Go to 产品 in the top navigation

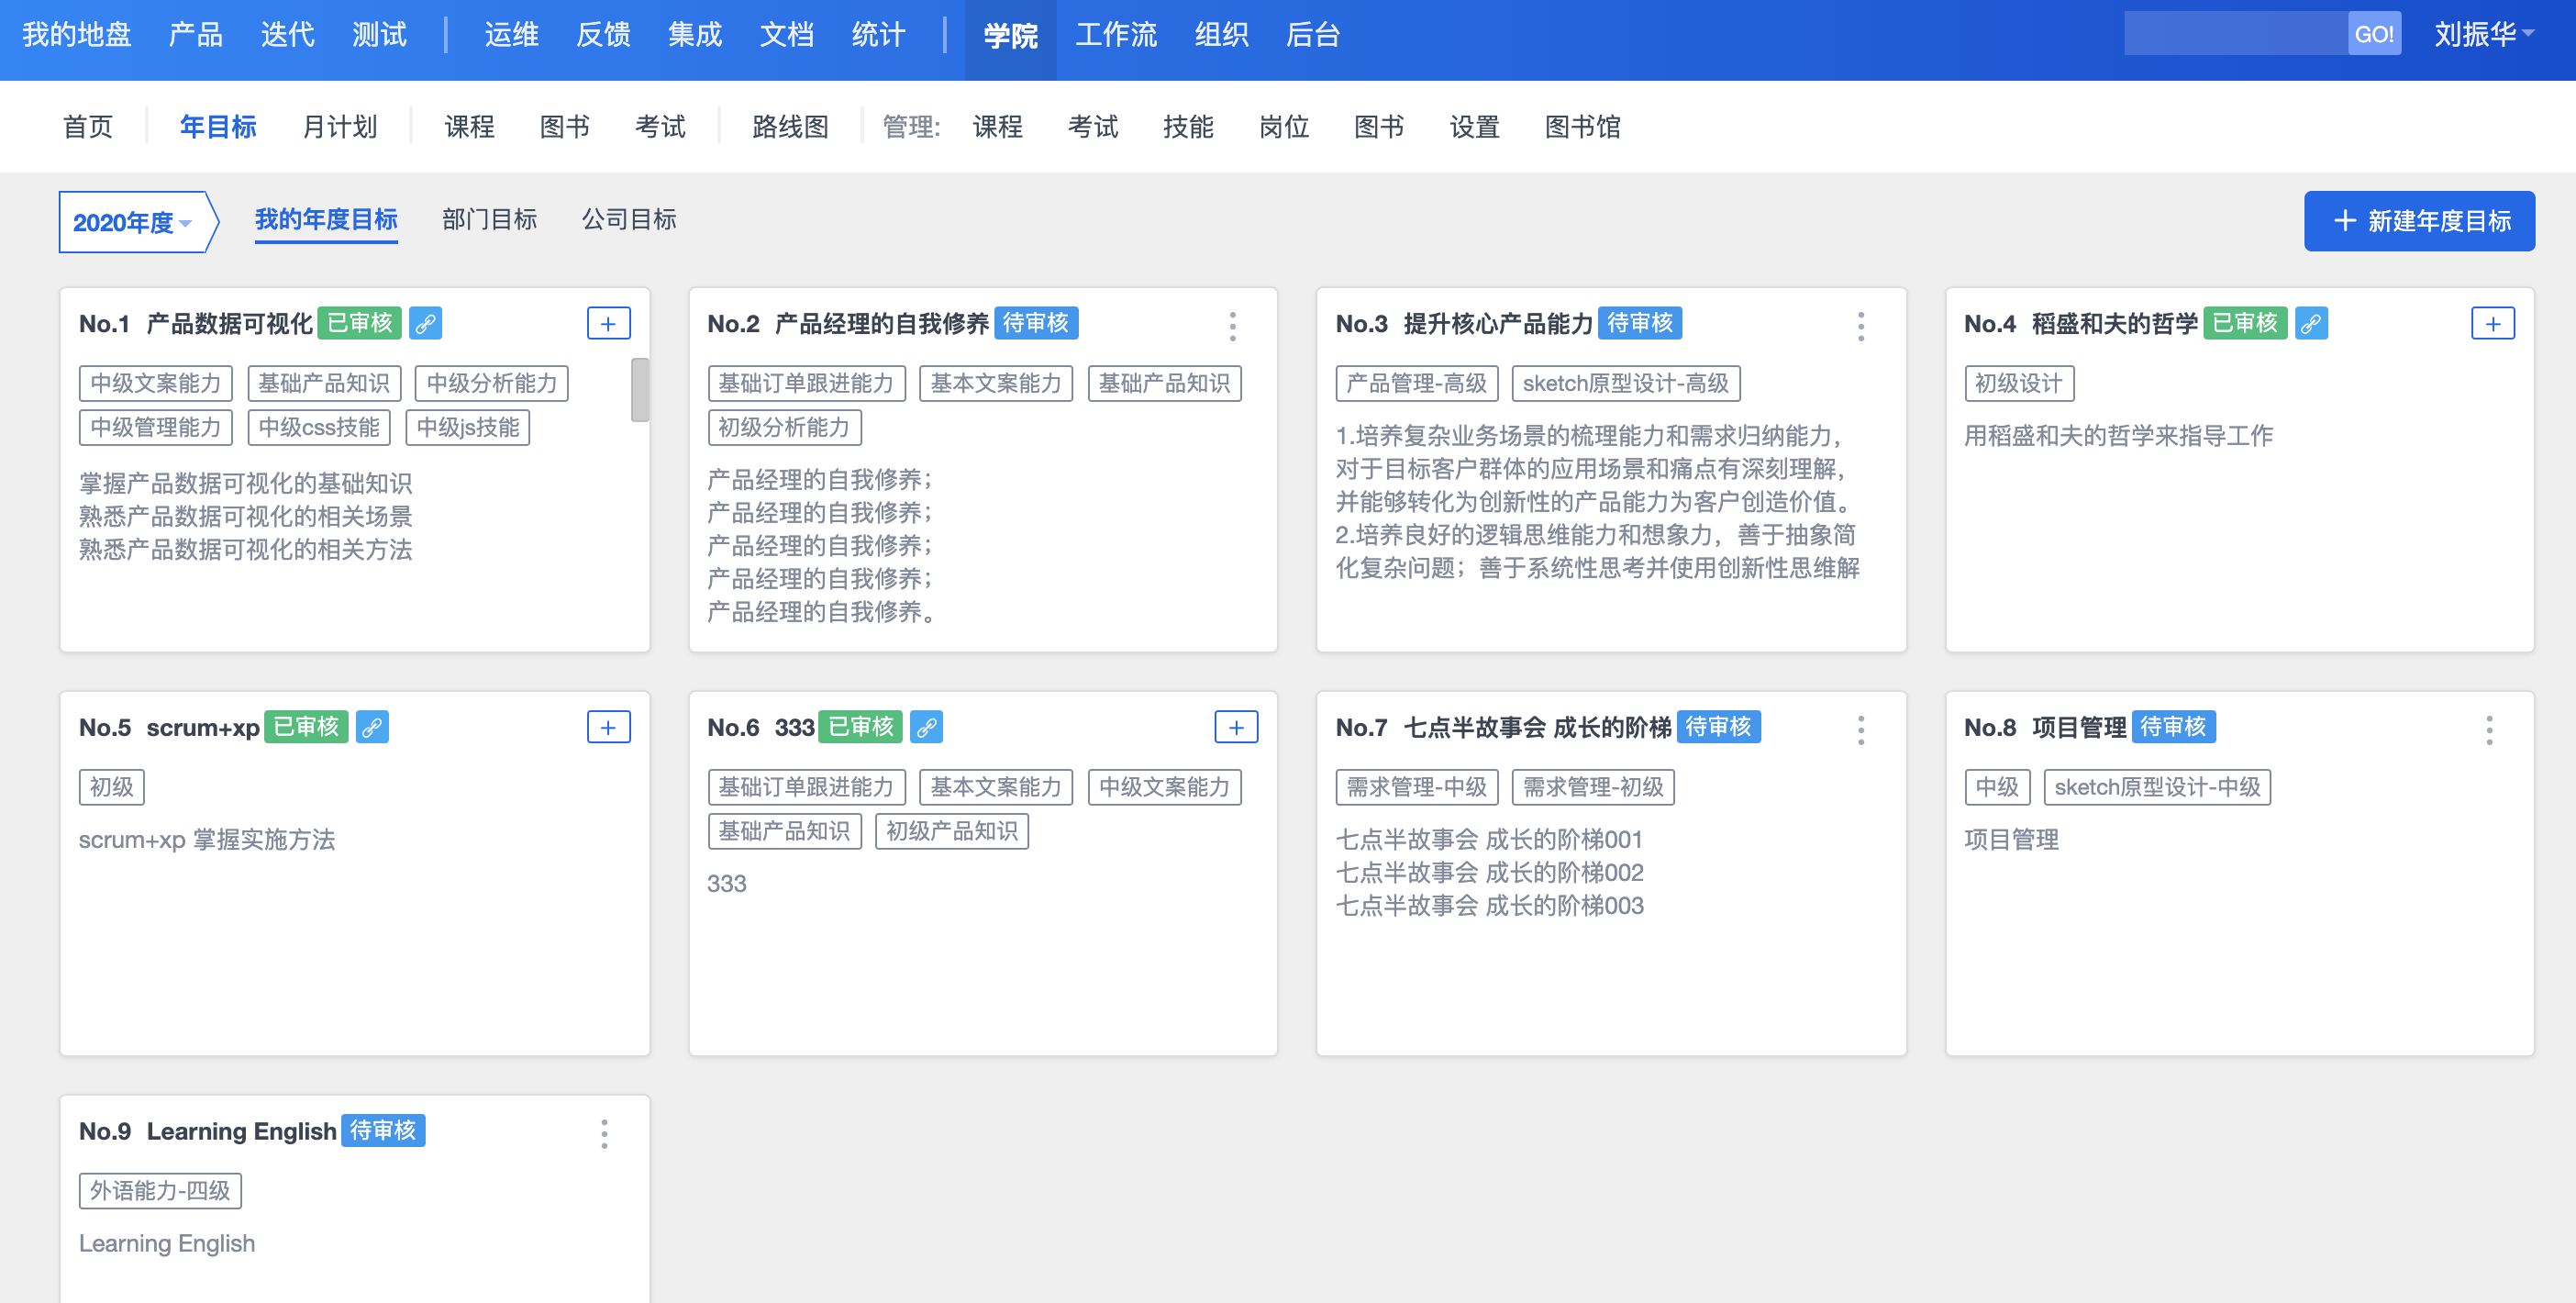point(195,35)
